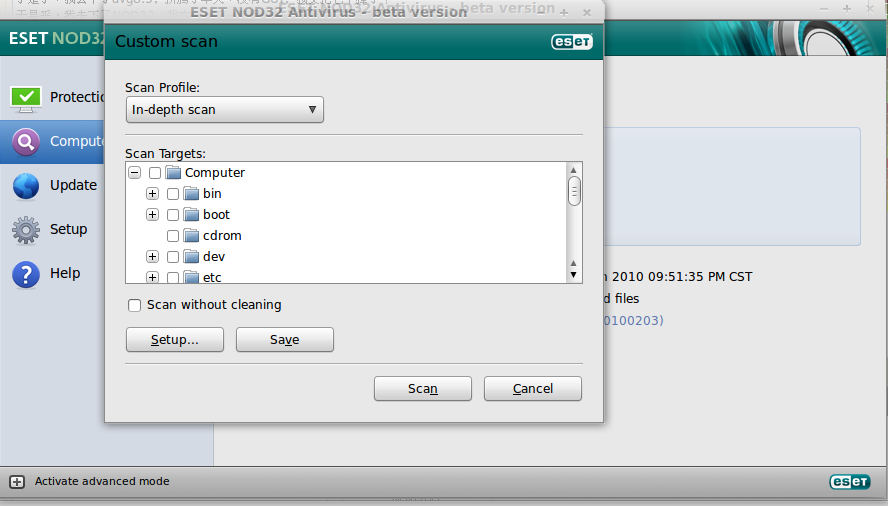Click Activate advanced mode link

tap(102, 482)
